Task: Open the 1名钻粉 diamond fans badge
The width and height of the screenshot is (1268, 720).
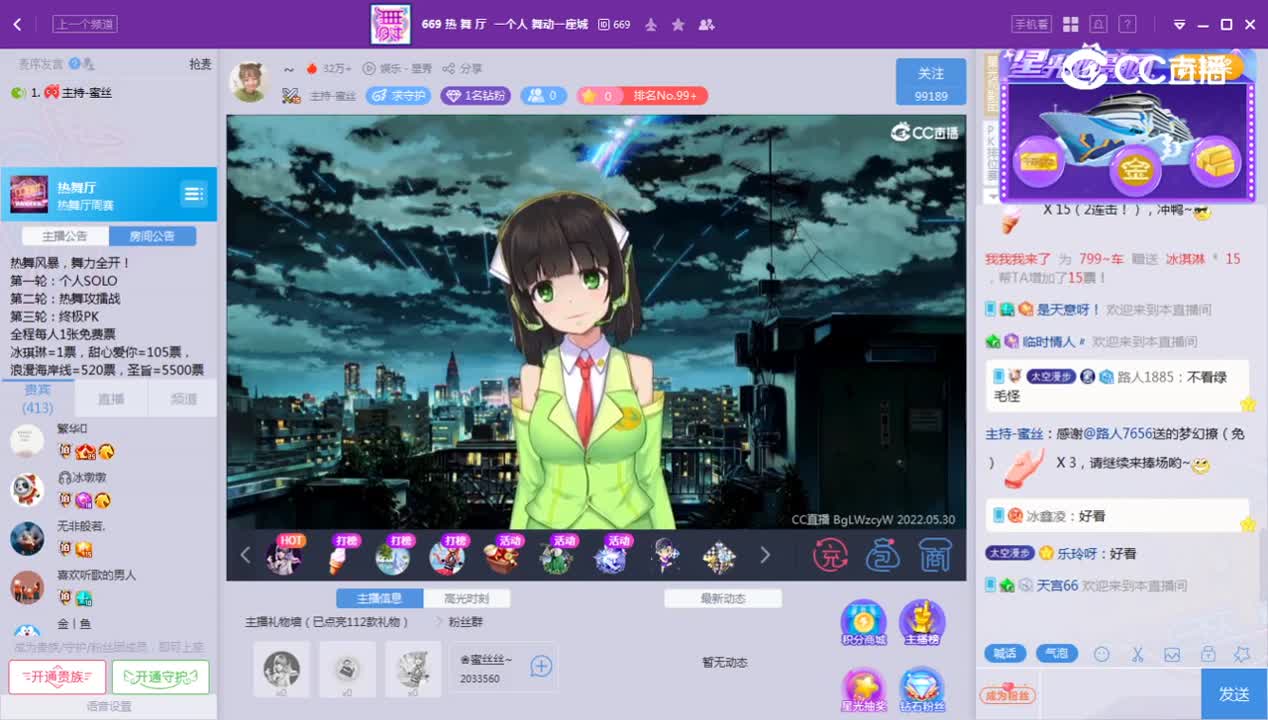Action: pyautogui.click(x=476, y=96)
